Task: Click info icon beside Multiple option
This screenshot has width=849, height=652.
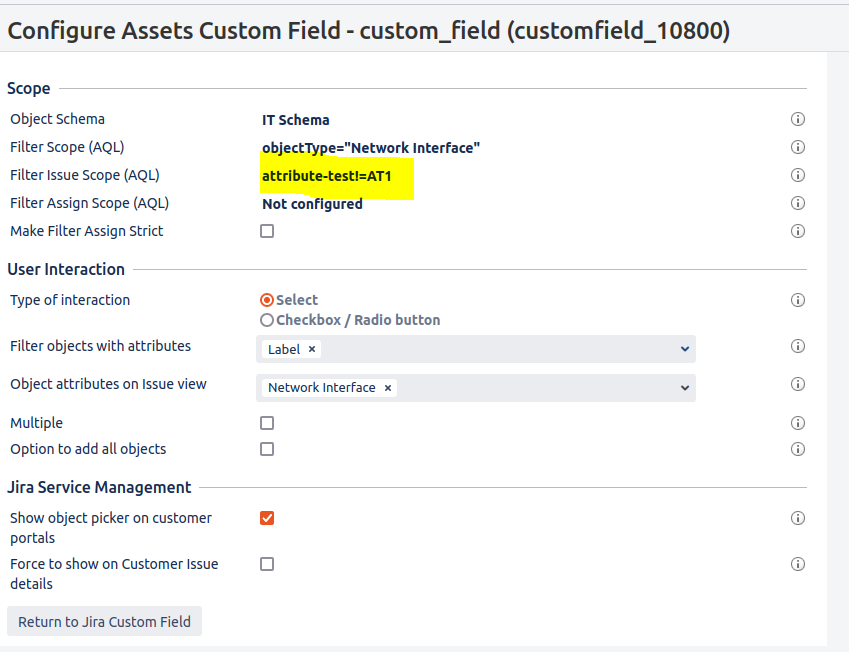Action: pos(798,423)
